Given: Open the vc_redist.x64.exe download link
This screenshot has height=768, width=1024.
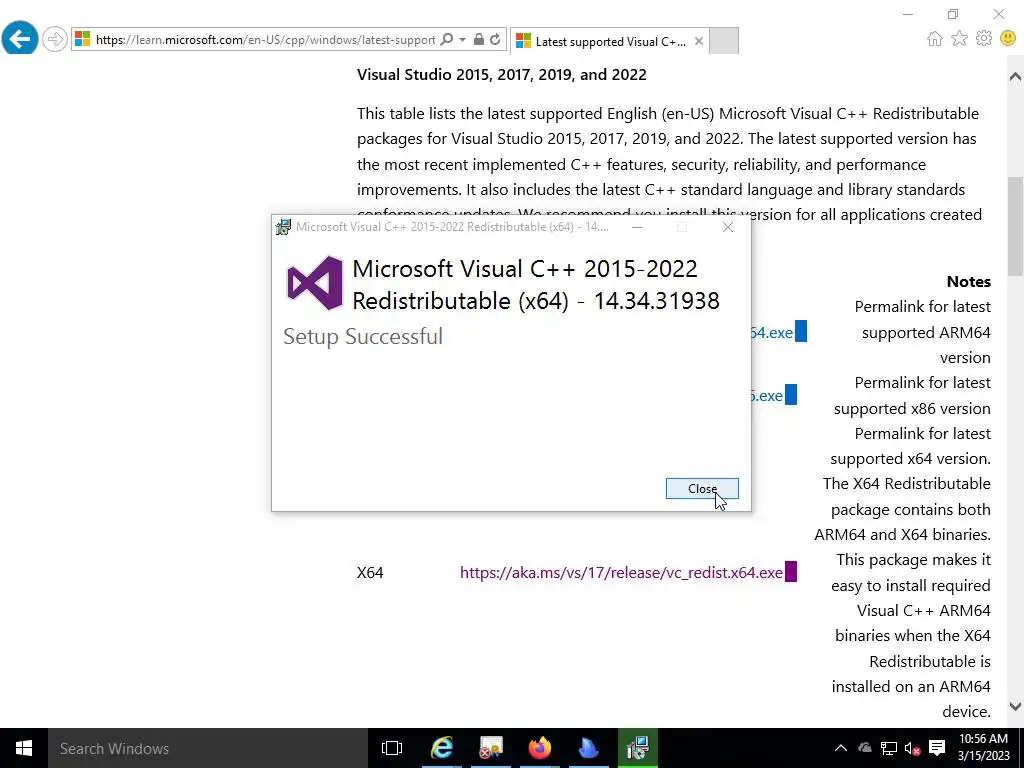Looking at the screenshot, I should click(x=621, y=573).
